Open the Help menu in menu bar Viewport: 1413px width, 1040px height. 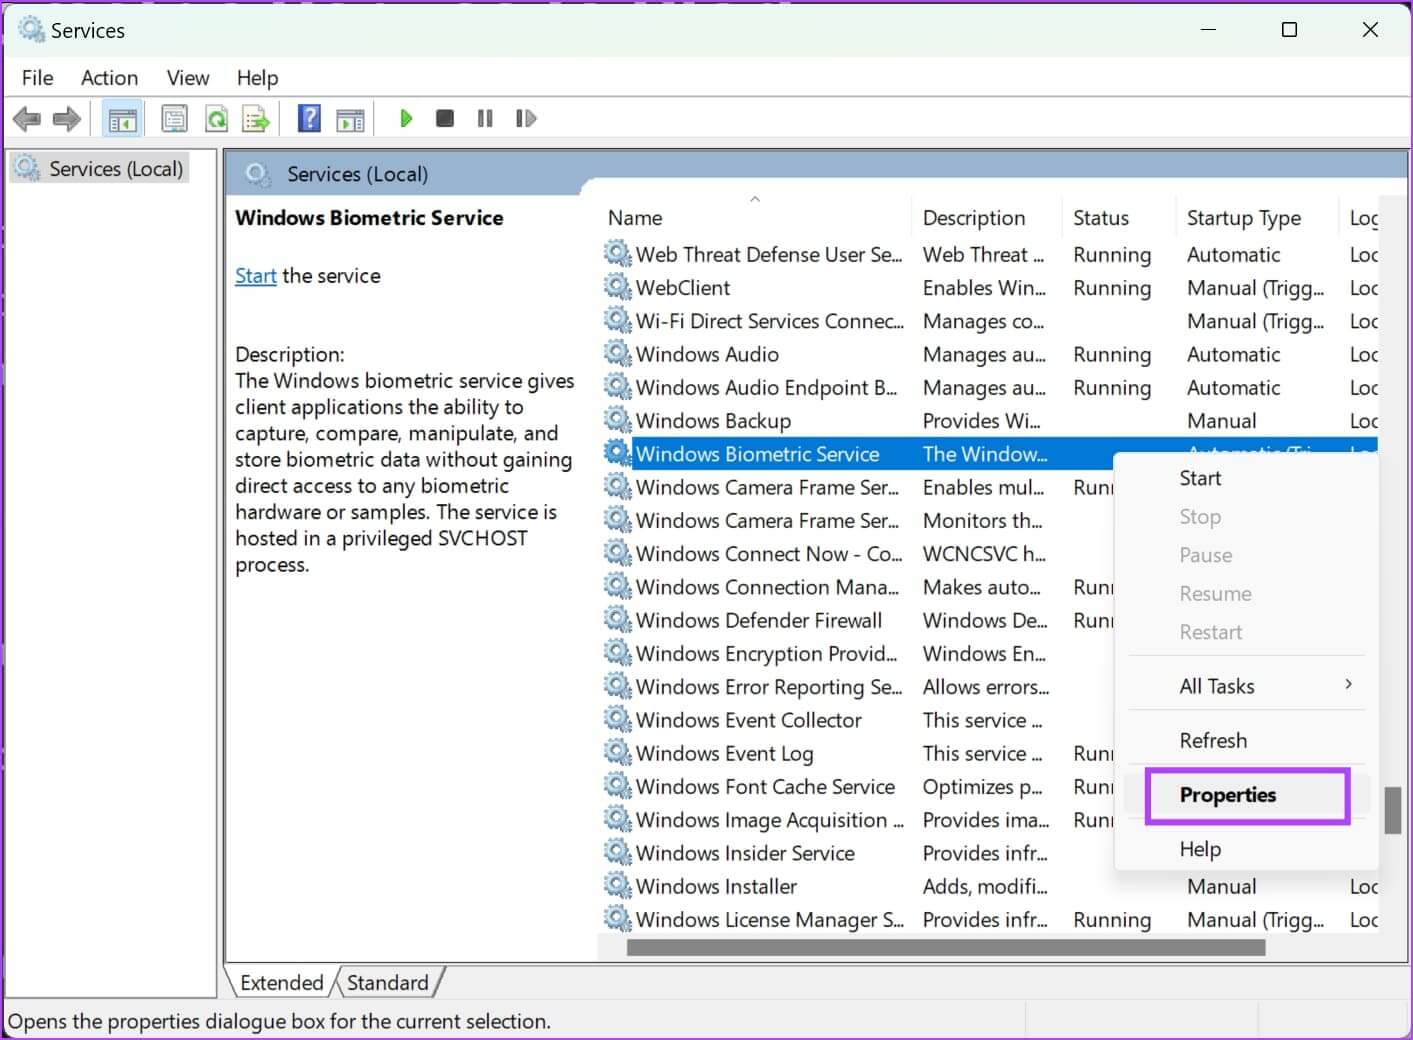pos(257,77)
